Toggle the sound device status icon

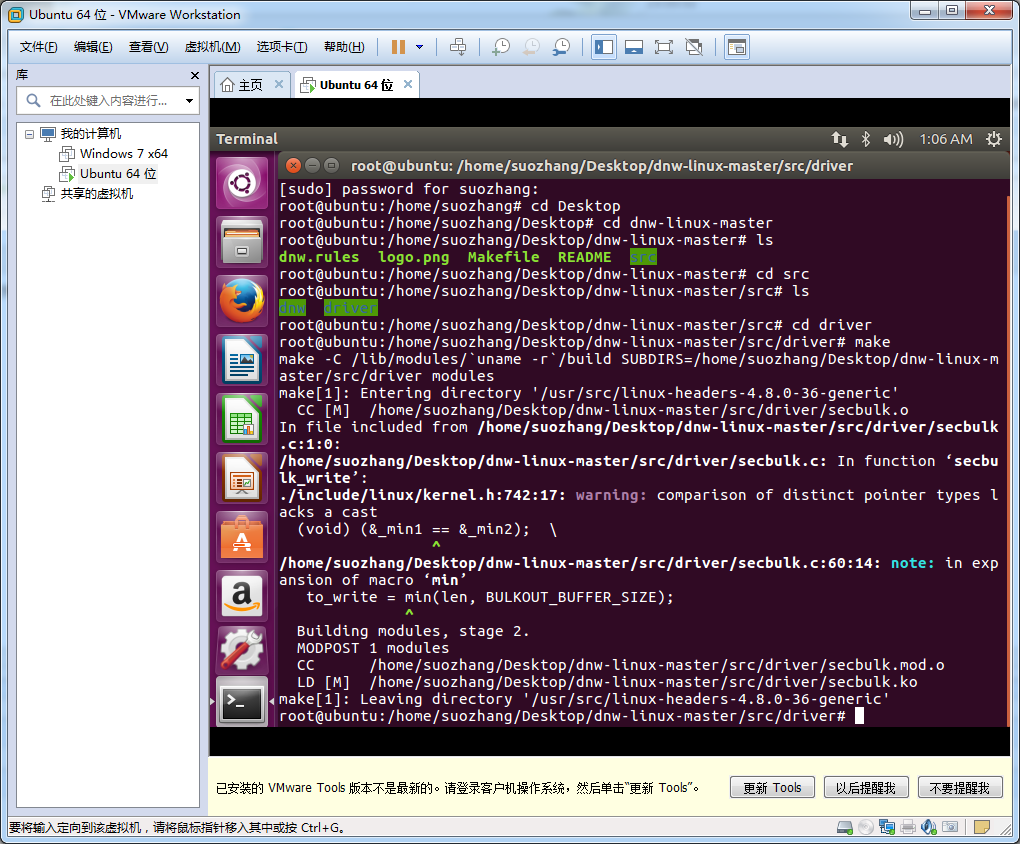click(x=927, y=827)
